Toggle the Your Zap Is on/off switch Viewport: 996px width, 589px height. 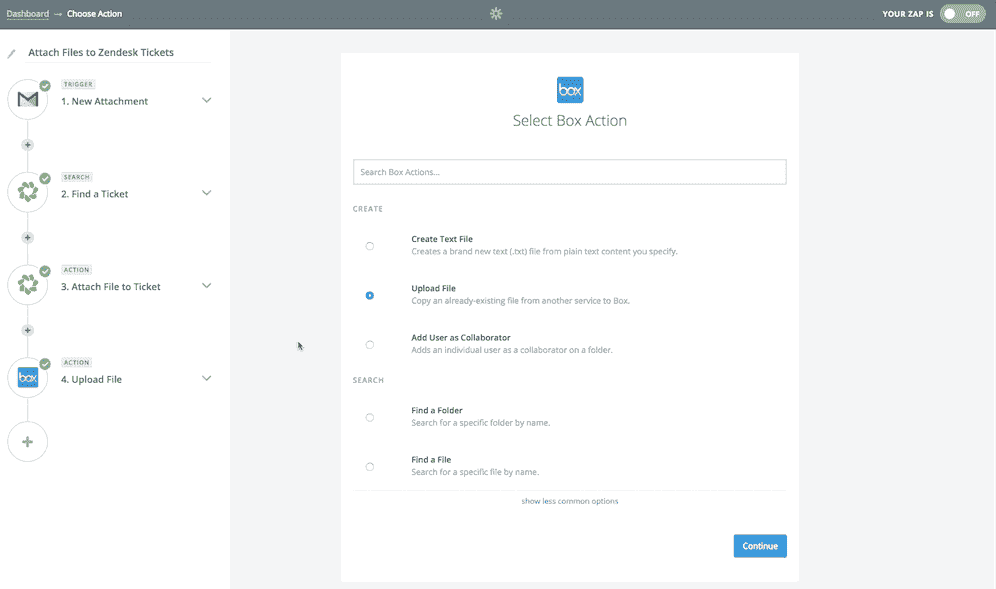pos(962,13)
